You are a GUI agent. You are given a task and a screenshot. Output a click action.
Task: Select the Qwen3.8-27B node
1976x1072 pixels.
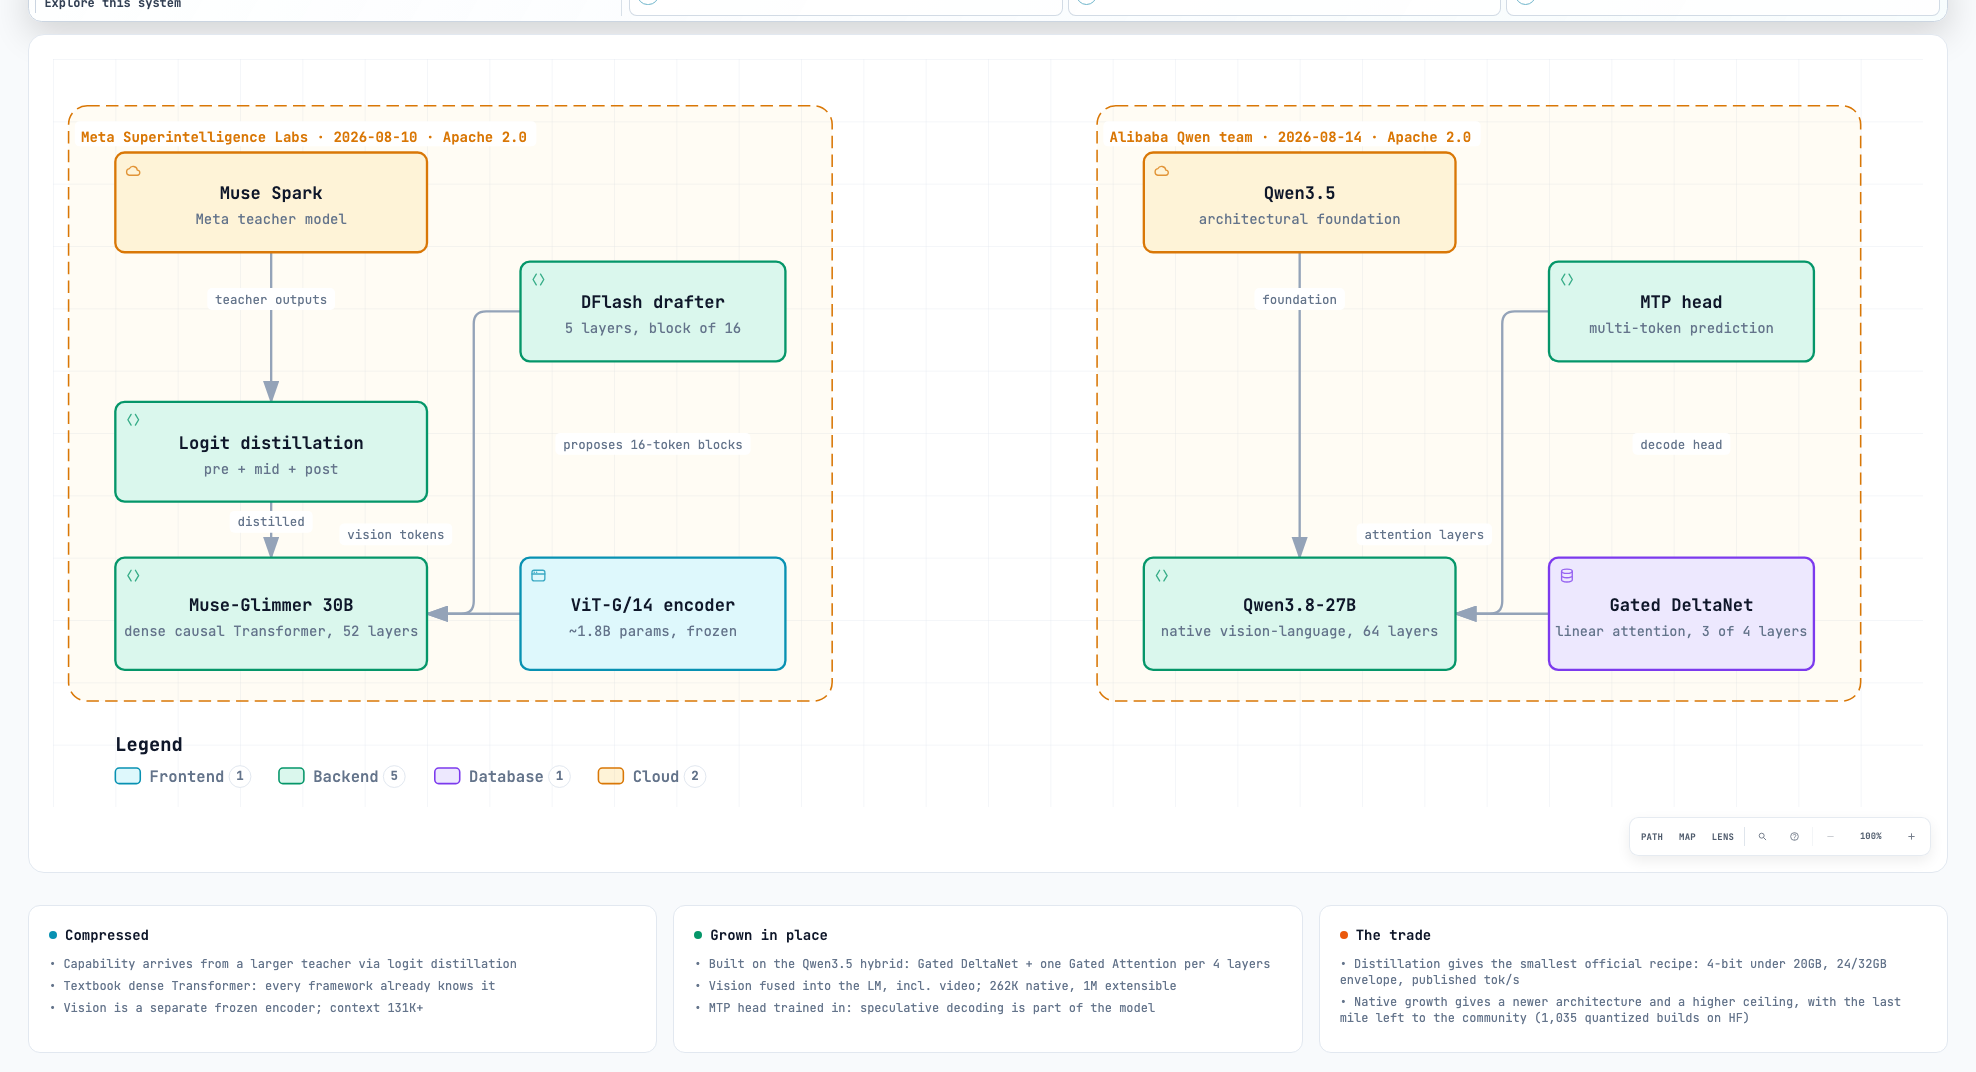click(1299, 614)
